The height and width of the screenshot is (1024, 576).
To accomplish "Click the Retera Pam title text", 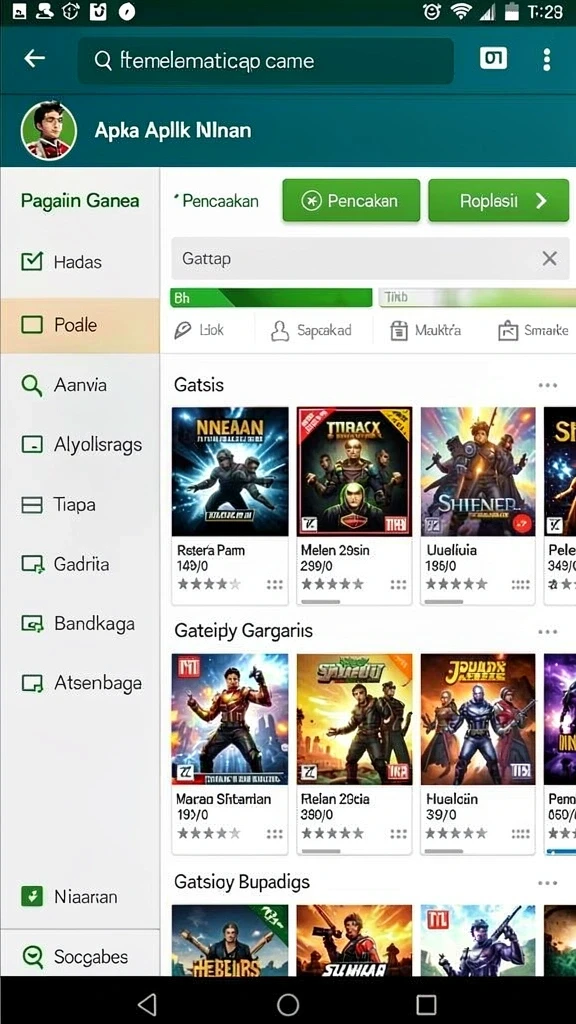I will click(x=211, y=551).
